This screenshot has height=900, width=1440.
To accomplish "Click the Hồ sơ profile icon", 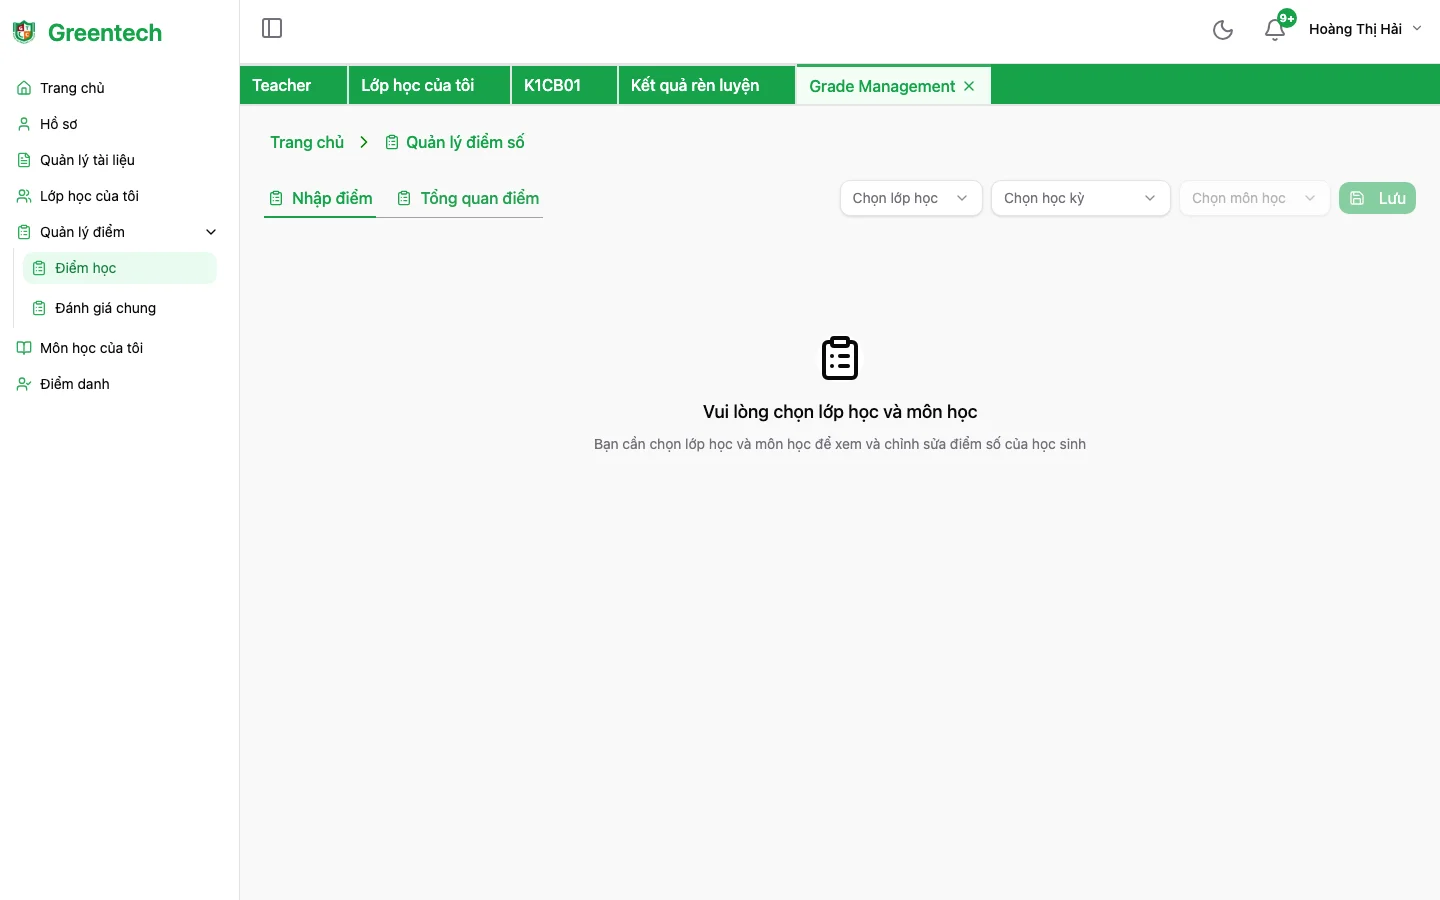I will coord(24,124).
